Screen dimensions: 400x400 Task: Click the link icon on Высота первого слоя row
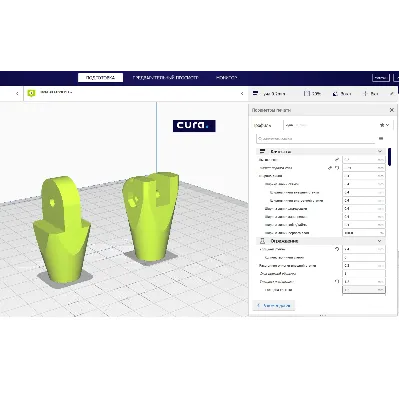[x=330, y=168]
